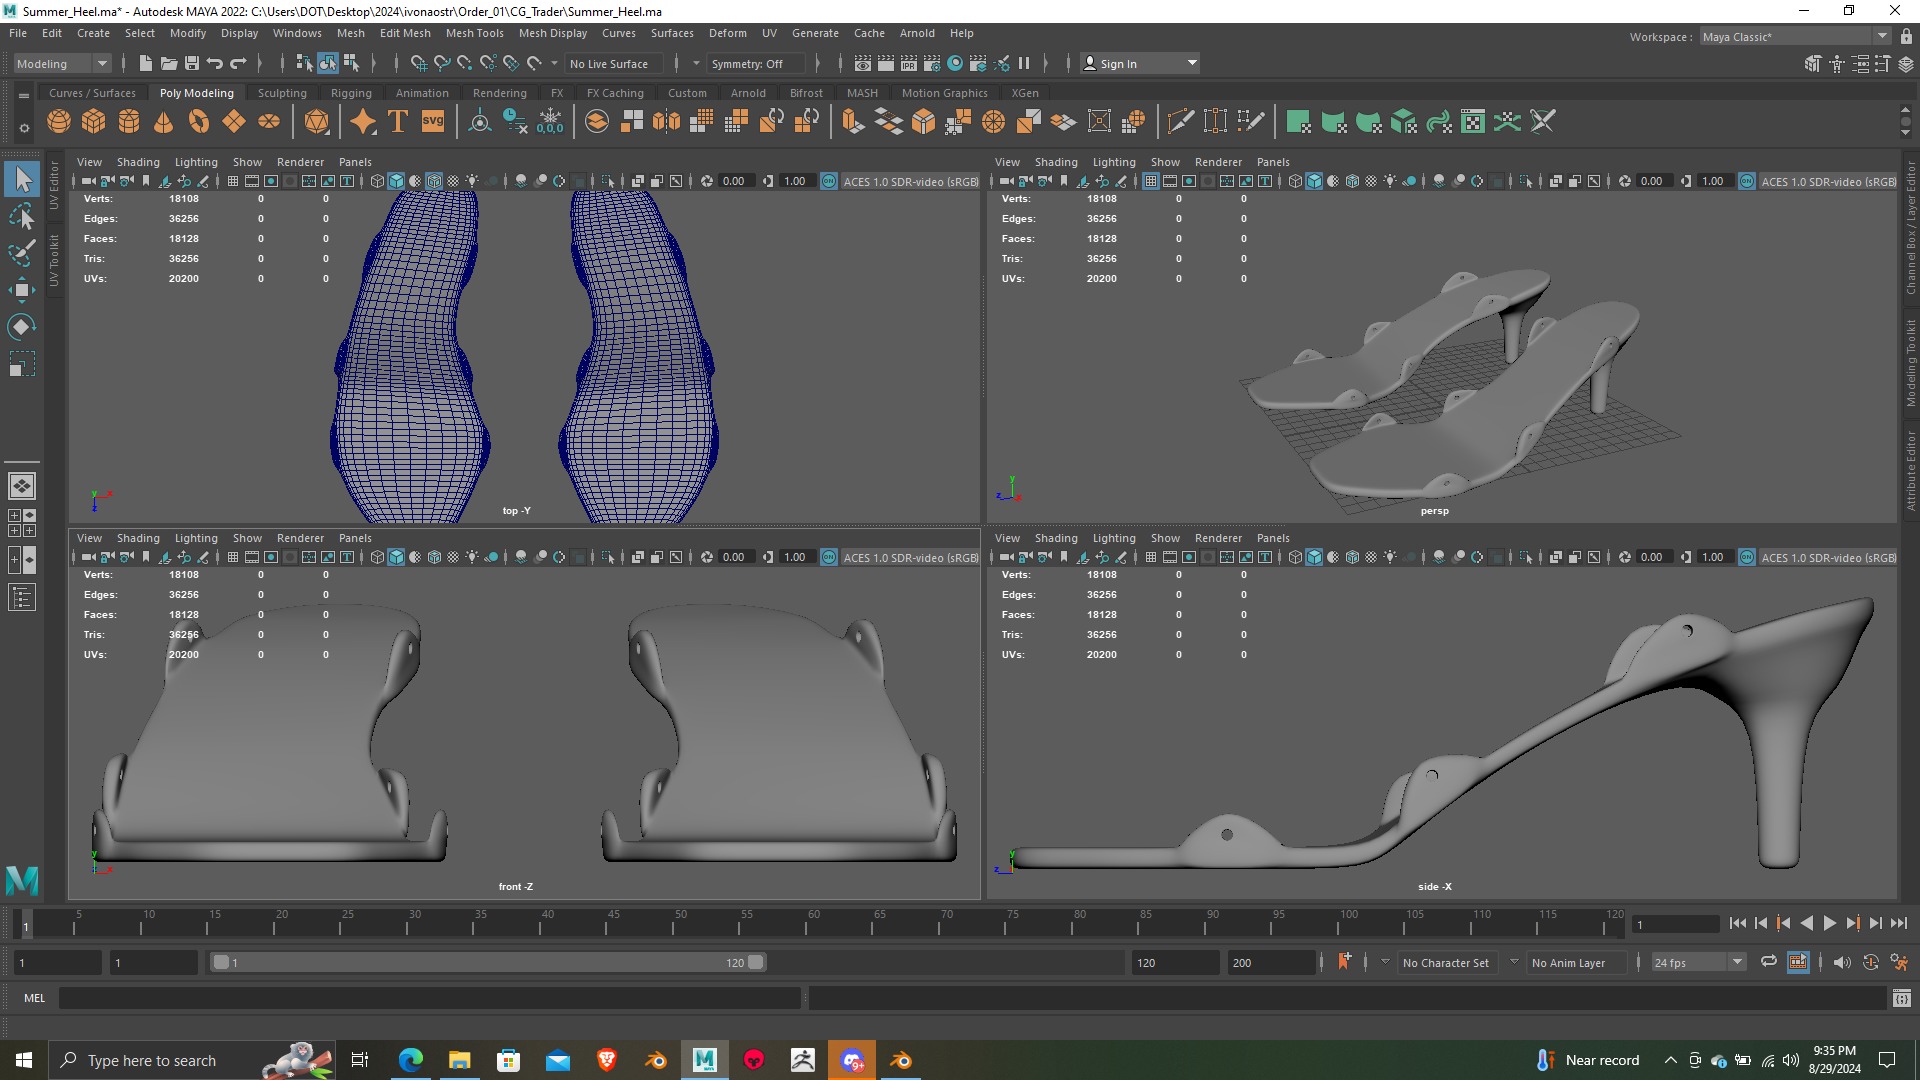This screenshot has height=1080, width=1920.
Task: Open the 24 fps frame rate dropdown
Action: 1697,962
